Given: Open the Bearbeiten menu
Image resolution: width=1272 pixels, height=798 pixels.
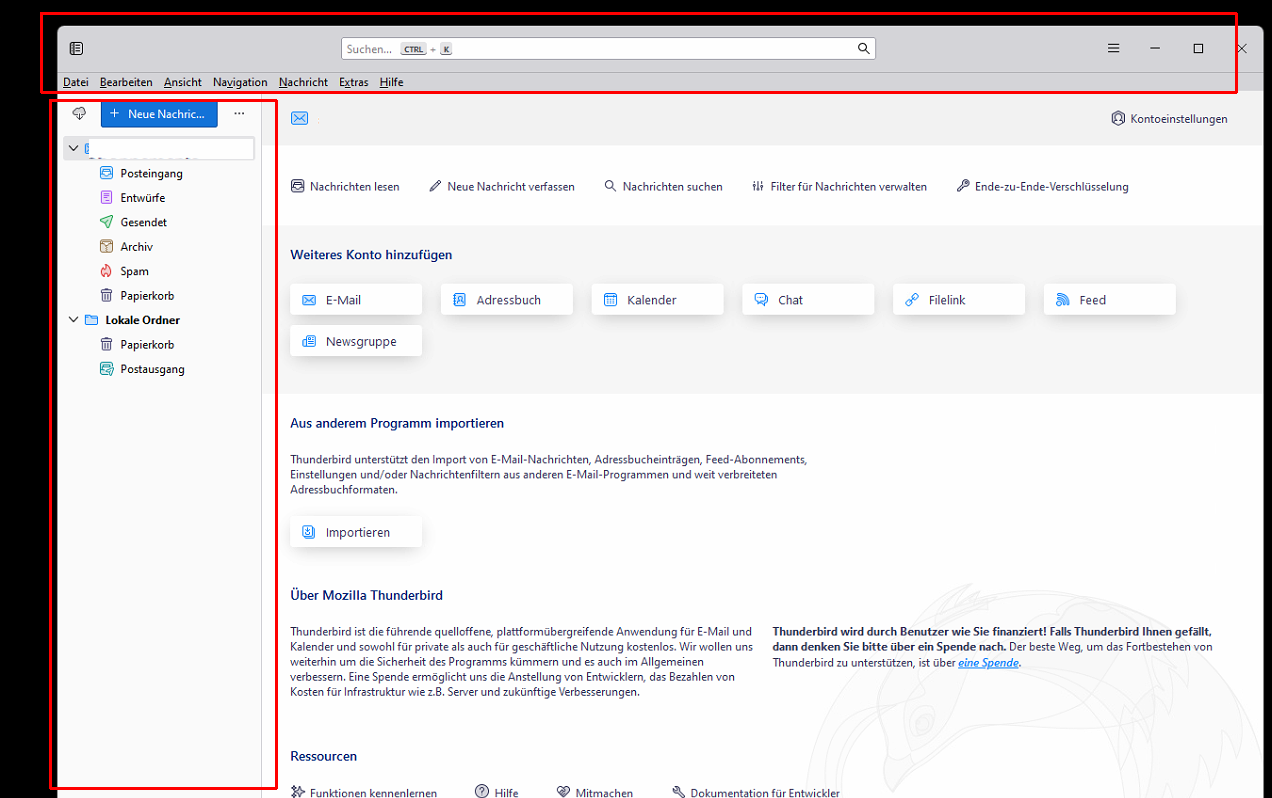Looking at the screenshot, I should [x=126, y=82].
